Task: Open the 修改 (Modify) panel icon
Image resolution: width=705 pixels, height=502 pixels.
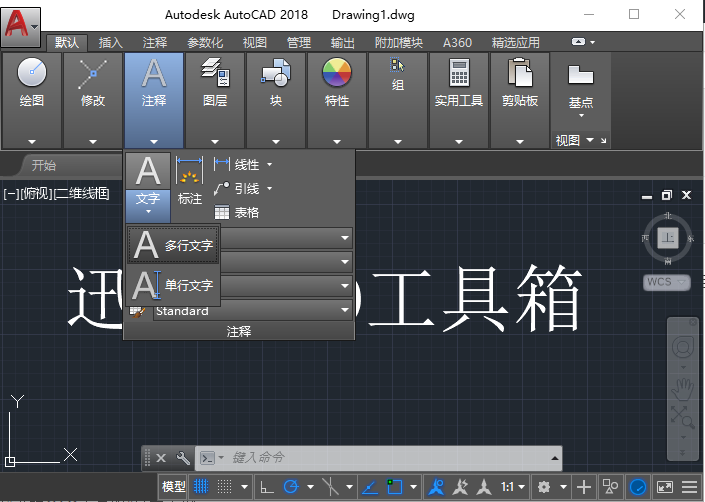Action: 93,74
